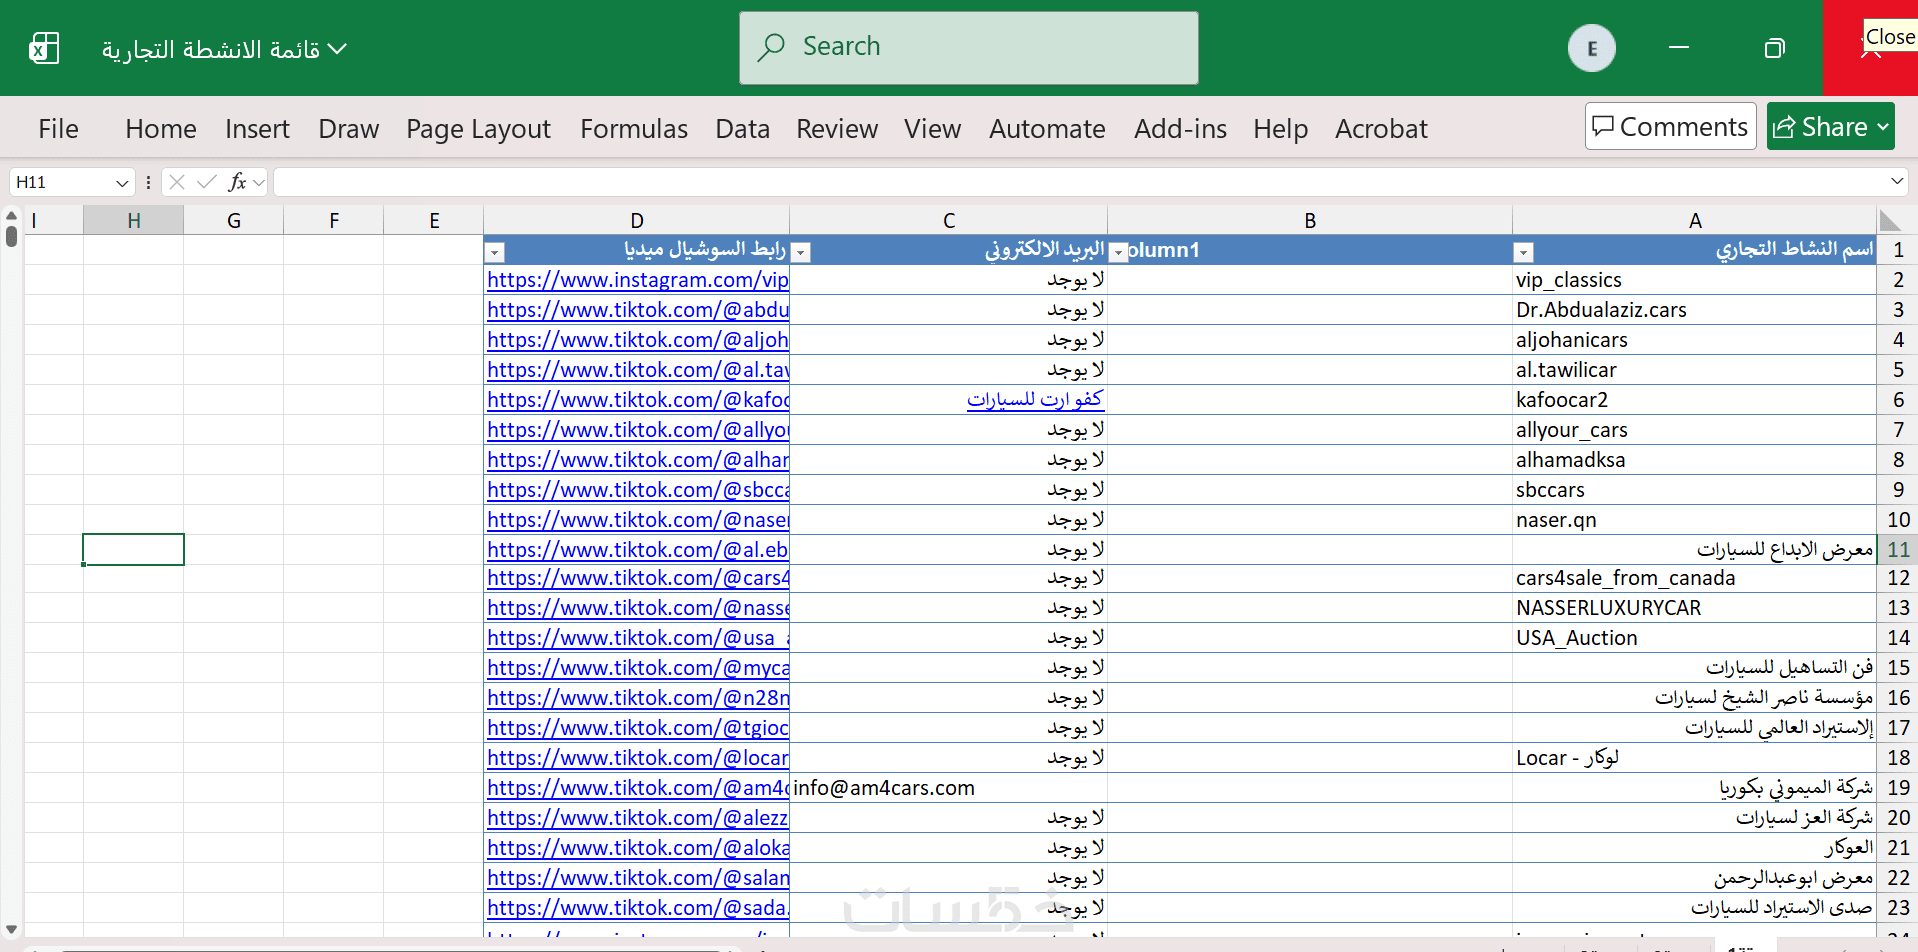This screenshot has width=1918, height=952.
Task: Select cell containing alhamadksa
Action: [x=1694, y=460]
